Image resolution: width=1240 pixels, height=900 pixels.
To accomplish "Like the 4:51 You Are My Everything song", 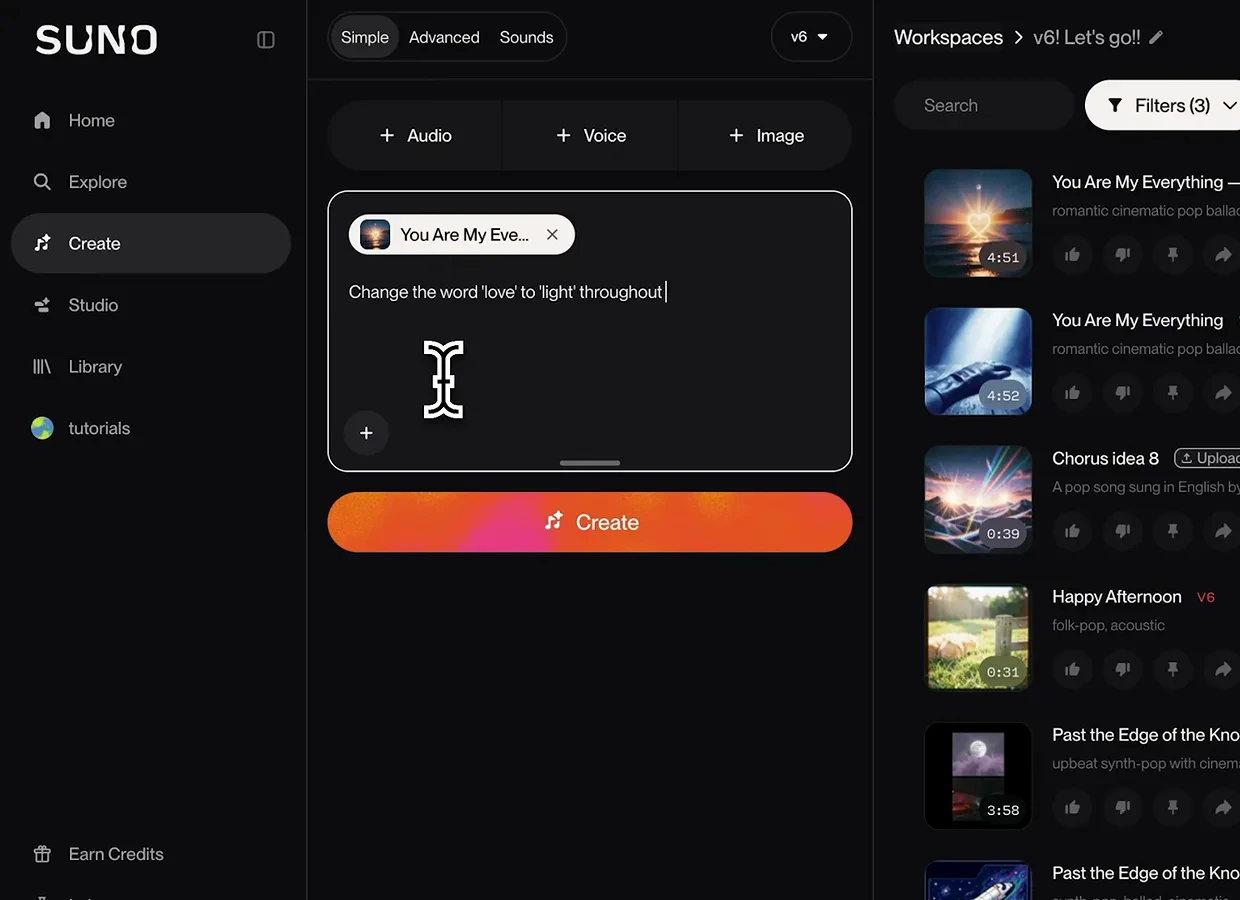I will (x=1072, y=255).
